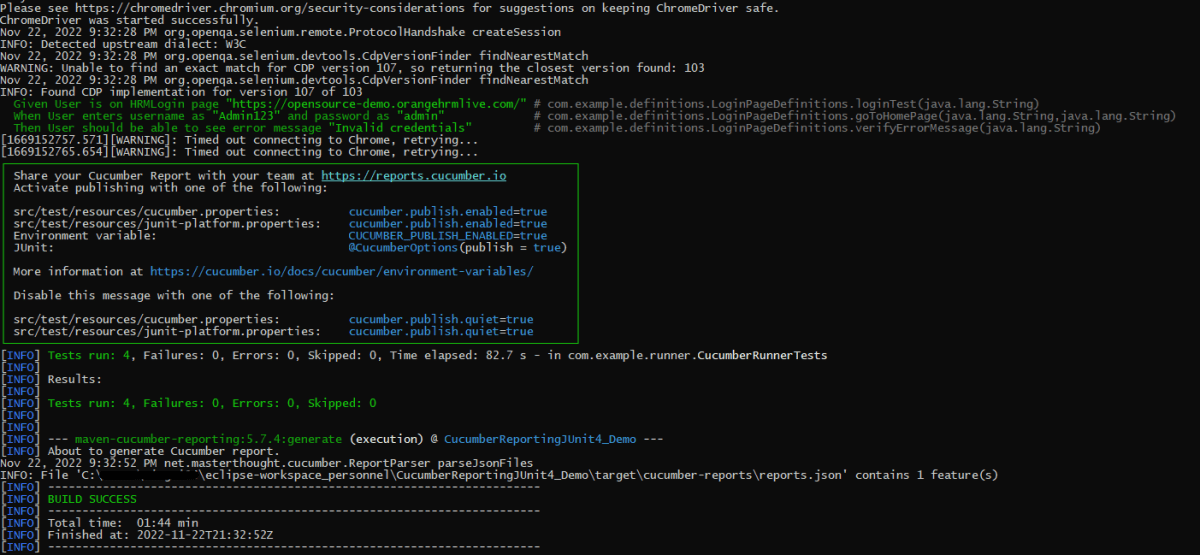
Task: Click the @CucumberOptions(publish = true) text
Action: (457, 248)
